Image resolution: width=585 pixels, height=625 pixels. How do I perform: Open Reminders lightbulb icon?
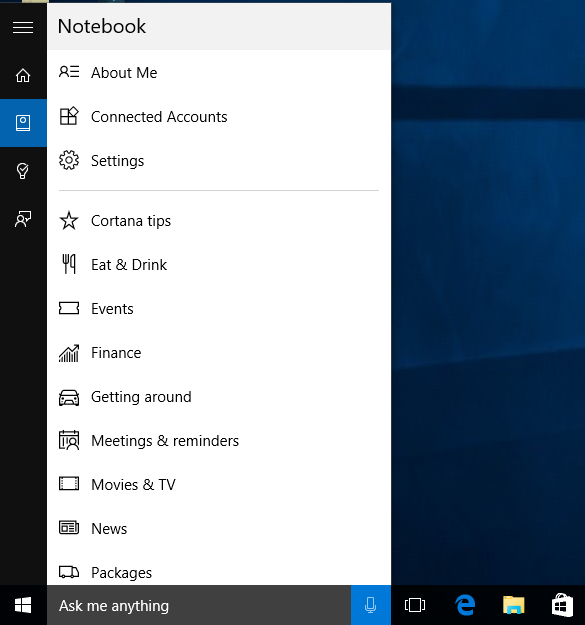pyautogui.click(x=23, y=171)
